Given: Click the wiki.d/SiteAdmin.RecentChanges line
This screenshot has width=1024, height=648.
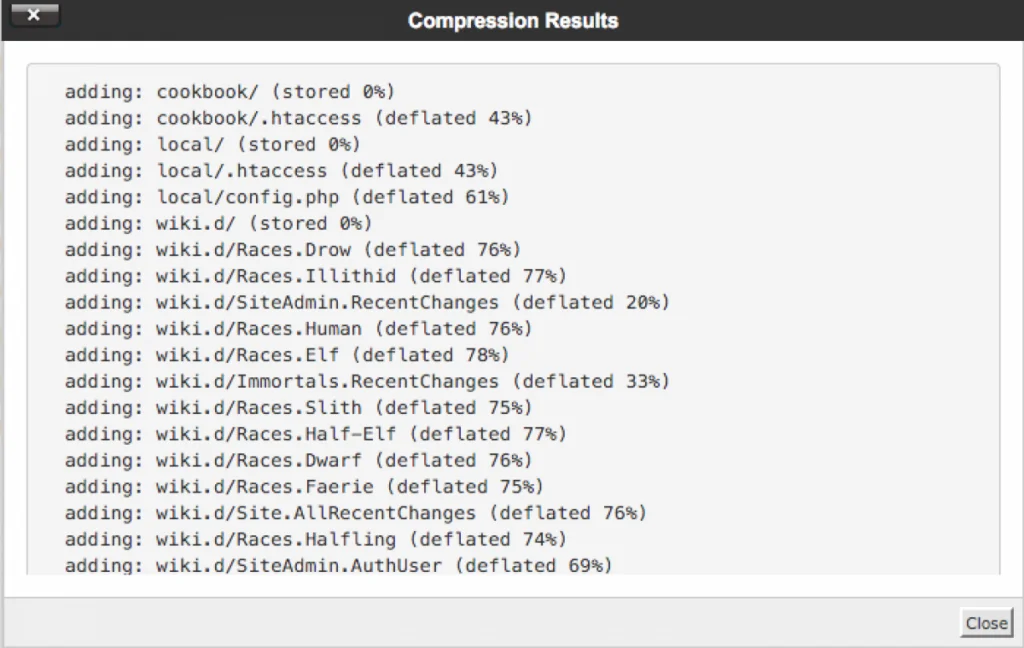Looking at the screenshot, I should pos(367,302).
